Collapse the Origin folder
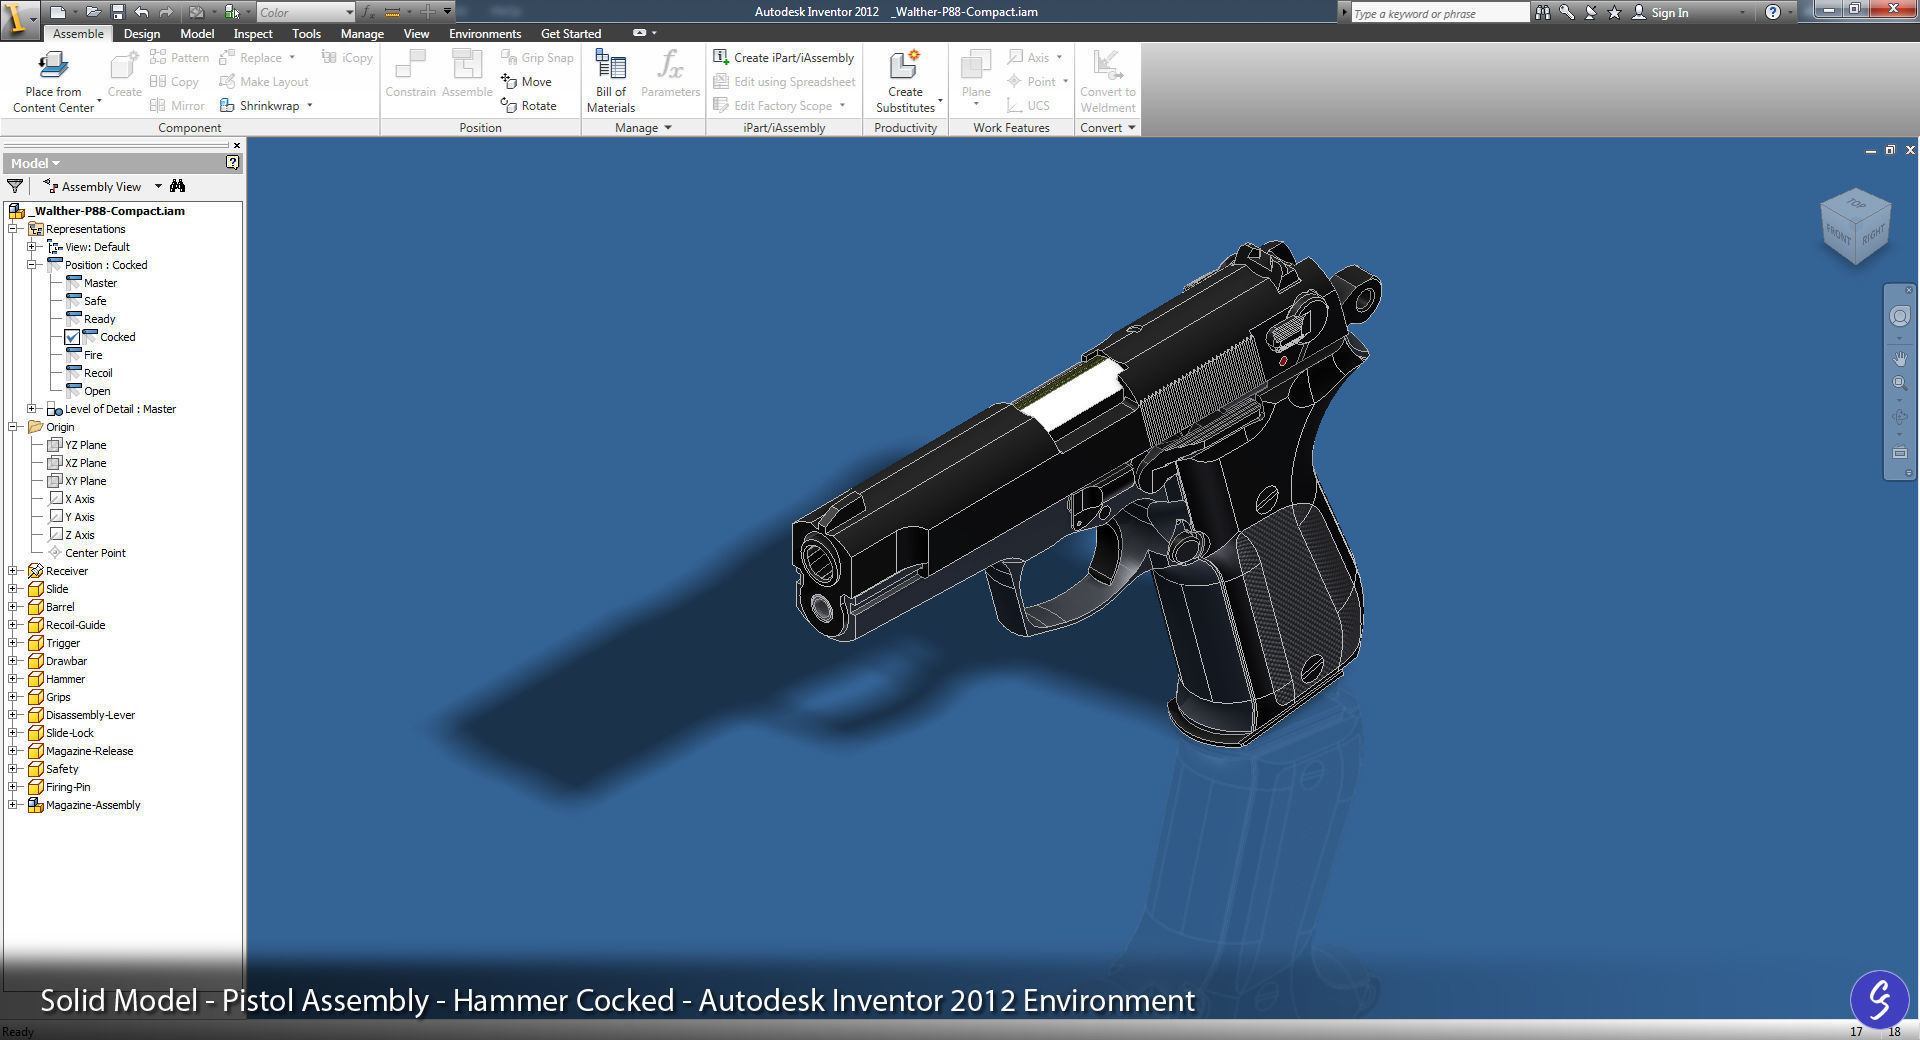This screenshot has width=1920, height=1040. click(x=13, y=427)
